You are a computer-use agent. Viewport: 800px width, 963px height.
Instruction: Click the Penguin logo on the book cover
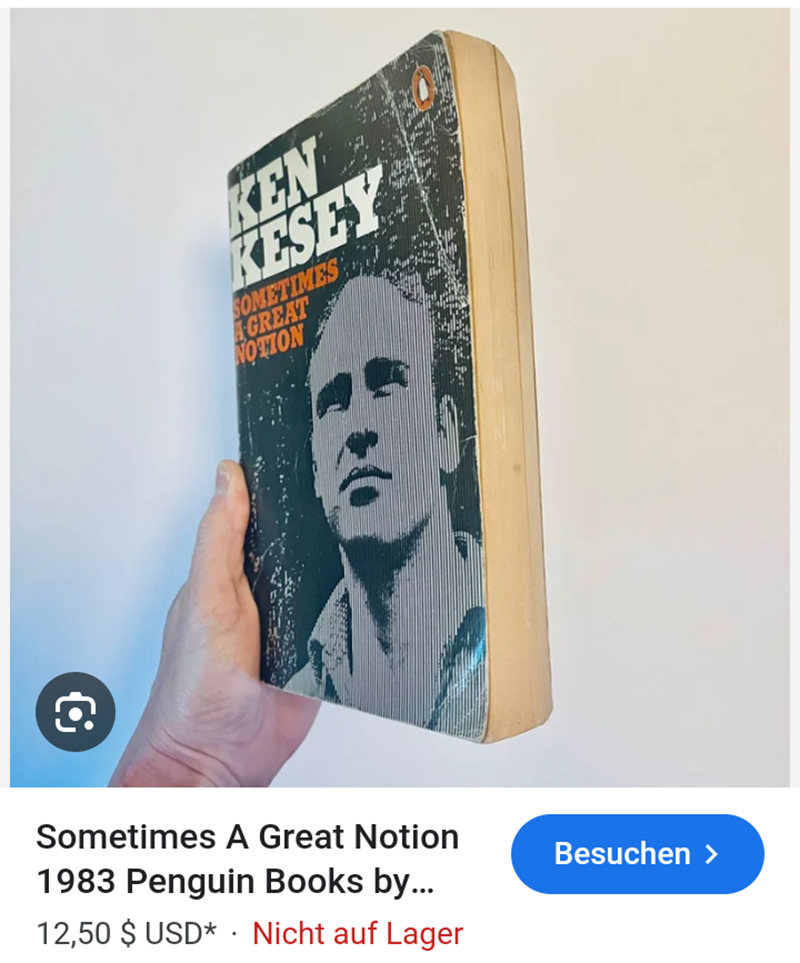(424, 89)
